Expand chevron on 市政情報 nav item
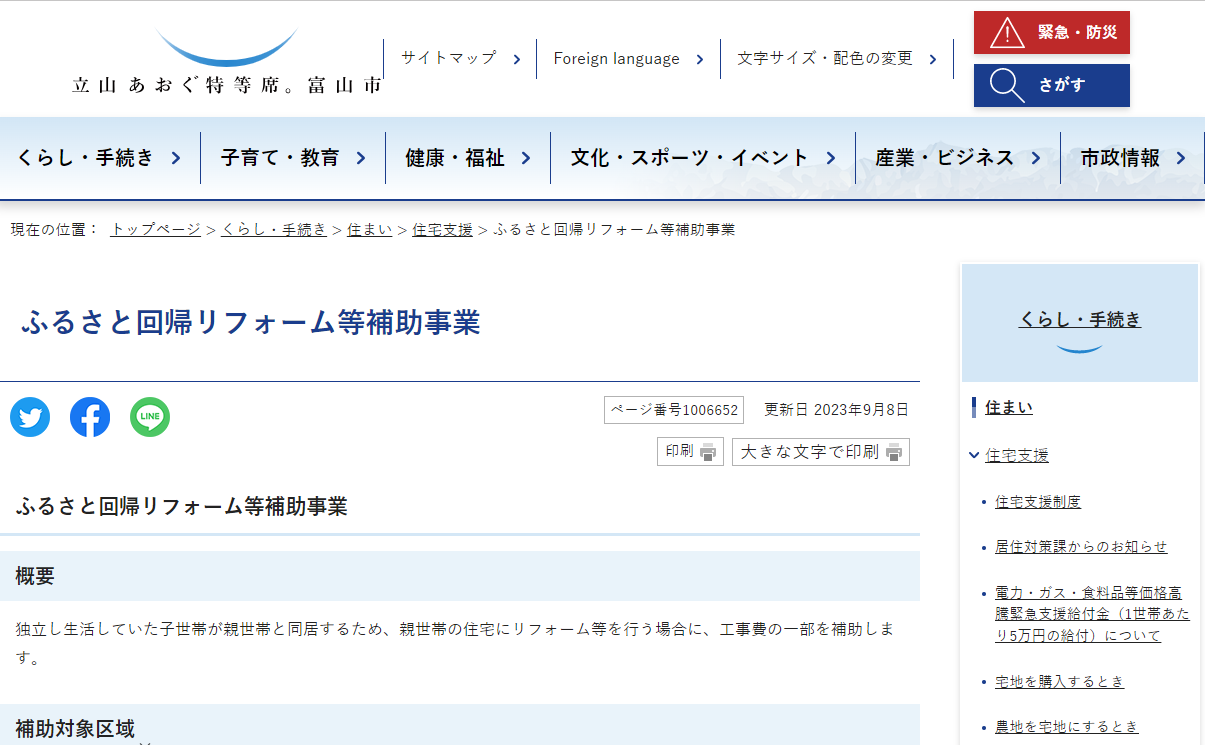 (1181, 158)
